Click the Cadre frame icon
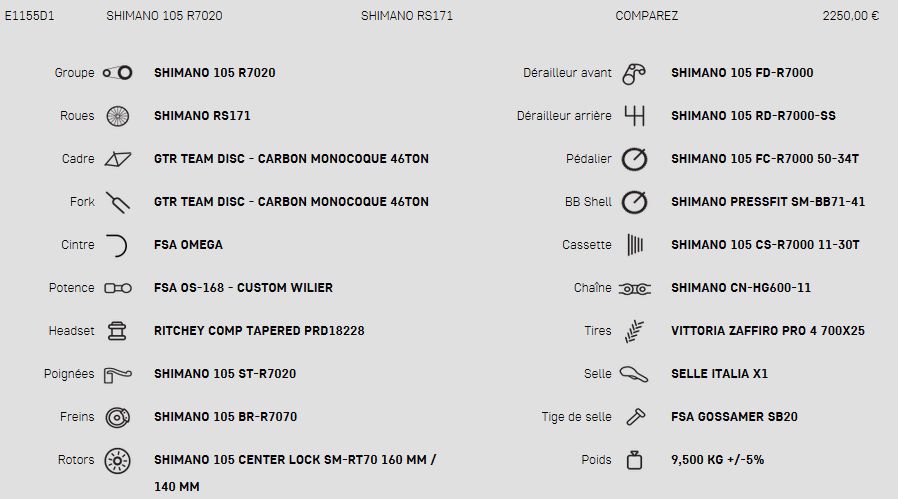Image resolution: width=898 pixels, height=499 pixels. tap(117, 159)
